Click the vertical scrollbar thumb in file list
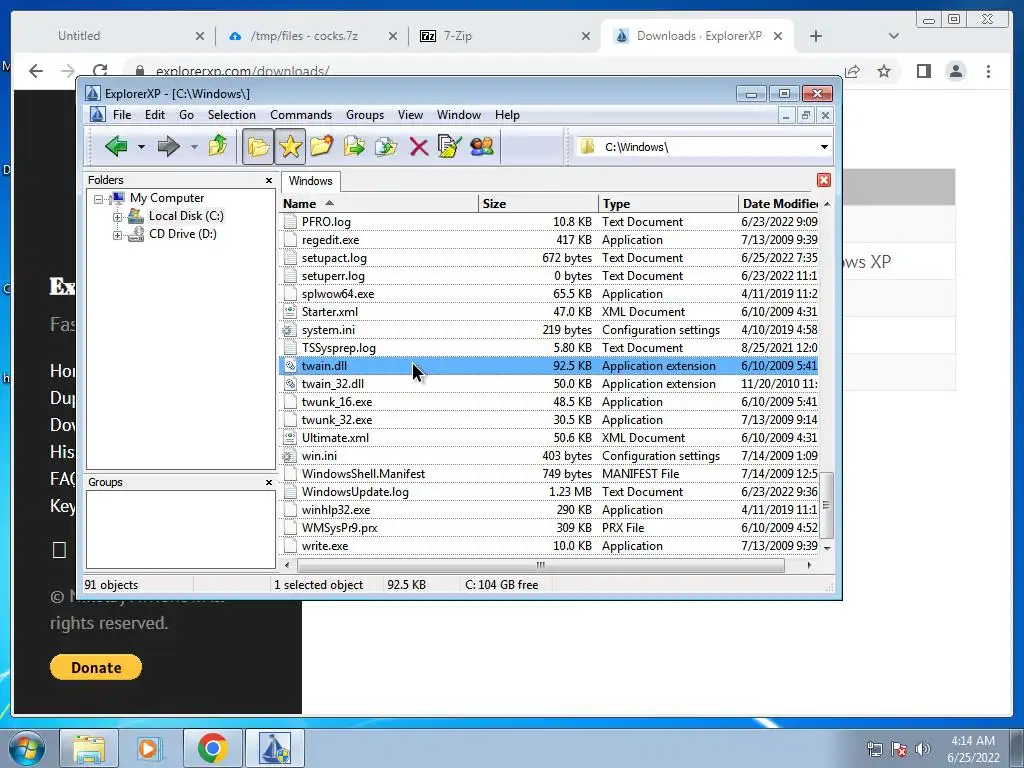 [826, 505]
